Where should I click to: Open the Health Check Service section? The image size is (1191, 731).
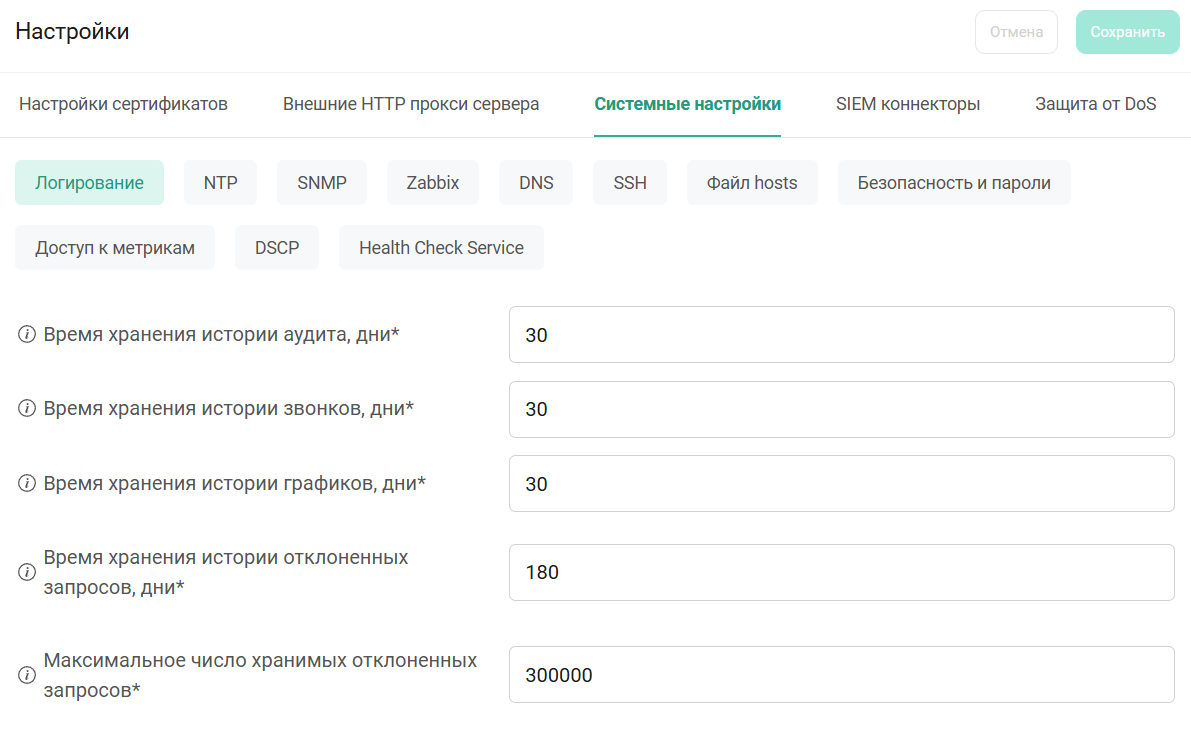[x=441, y=248]
